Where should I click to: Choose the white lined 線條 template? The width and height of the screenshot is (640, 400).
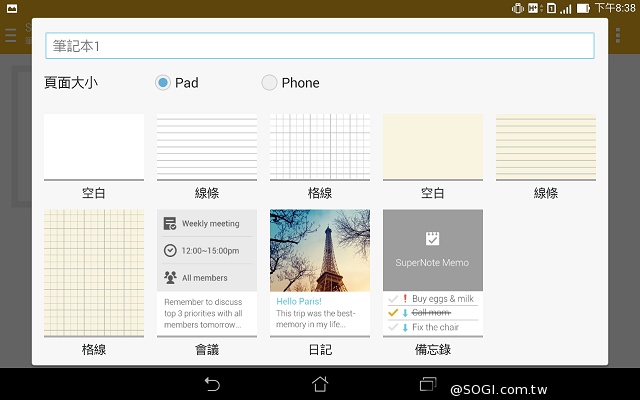coord(207,147)
